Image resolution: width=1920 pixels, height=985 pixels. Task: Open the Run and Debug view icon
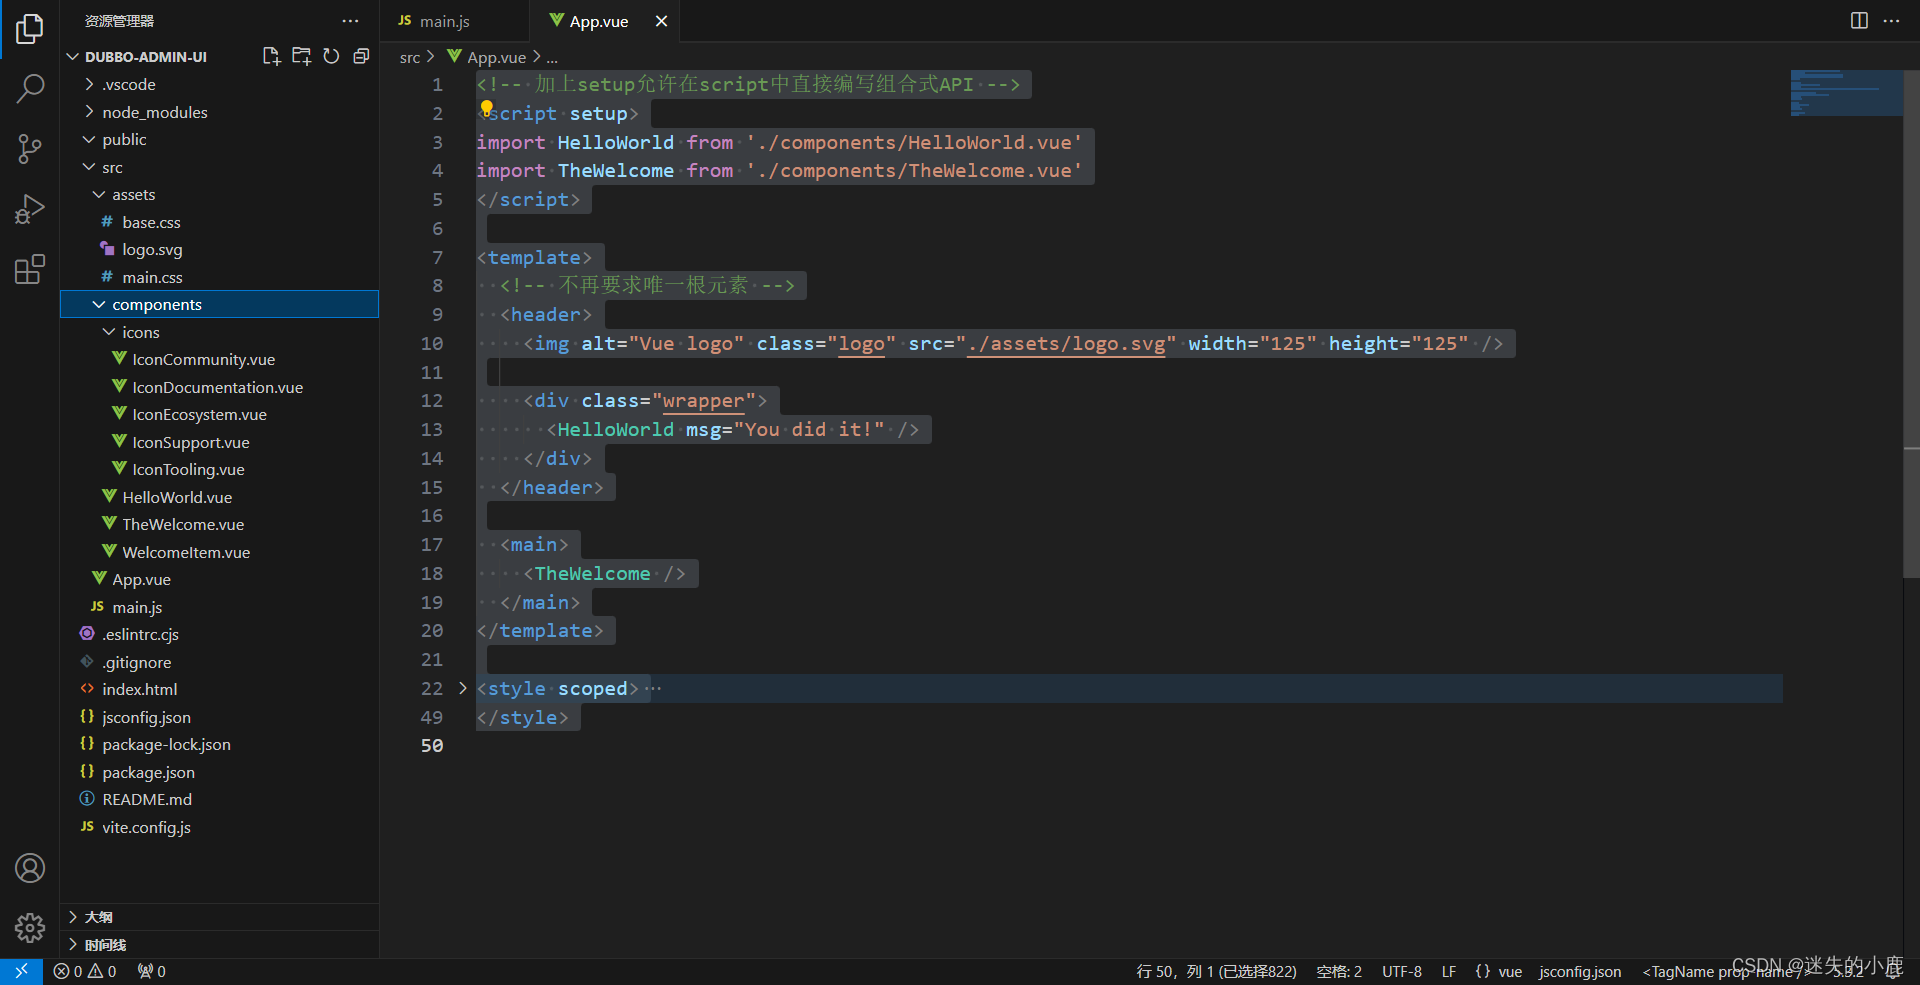(30, 209)
